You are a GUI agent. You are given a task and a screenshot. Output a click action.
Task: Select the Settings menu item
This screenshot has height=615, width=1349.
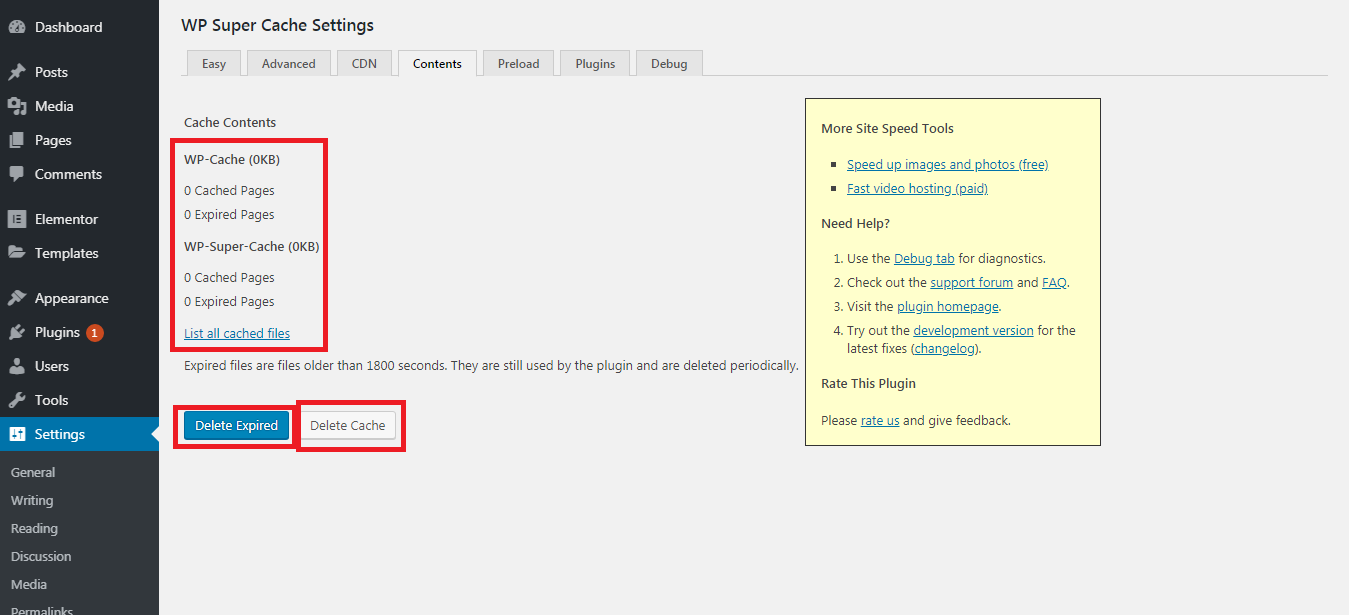pyautogui.click(x=79, y=434)
